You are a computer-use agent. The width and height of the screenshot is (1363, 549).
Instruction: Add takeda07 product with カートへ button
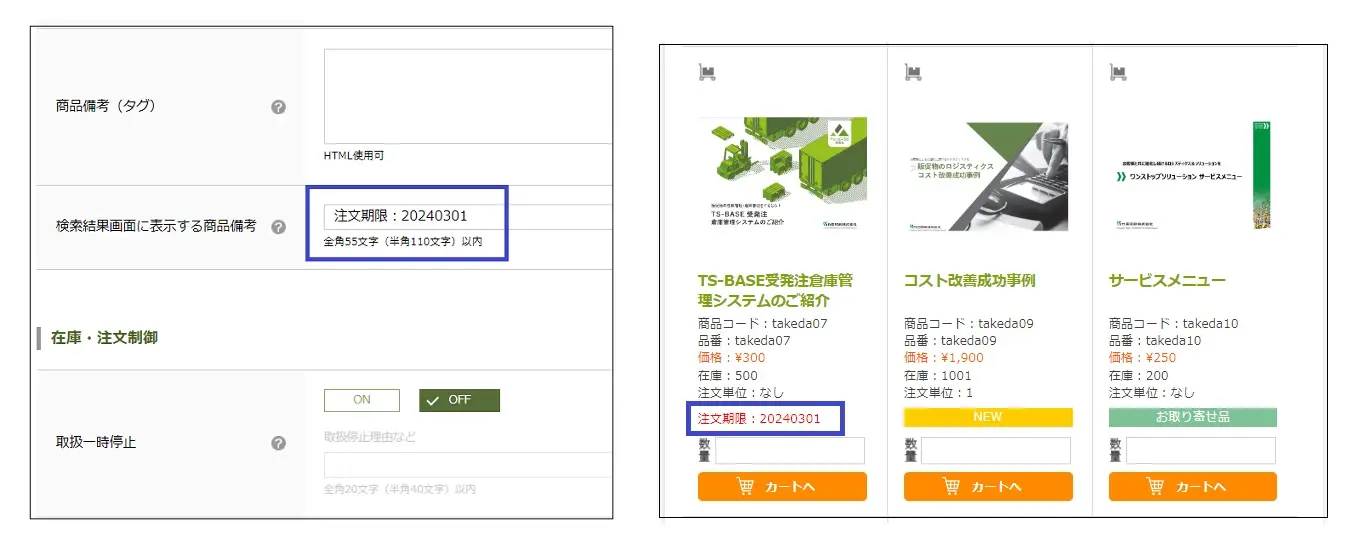782,487
